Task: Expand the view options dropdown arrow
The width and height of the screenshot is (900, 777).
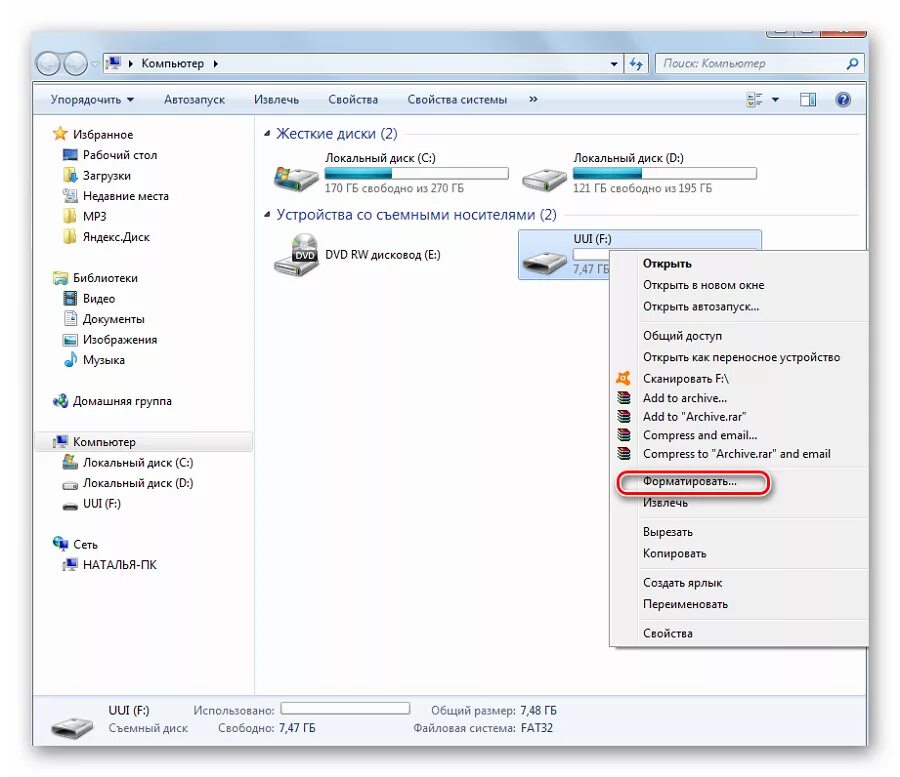Action: click(775, 100)
